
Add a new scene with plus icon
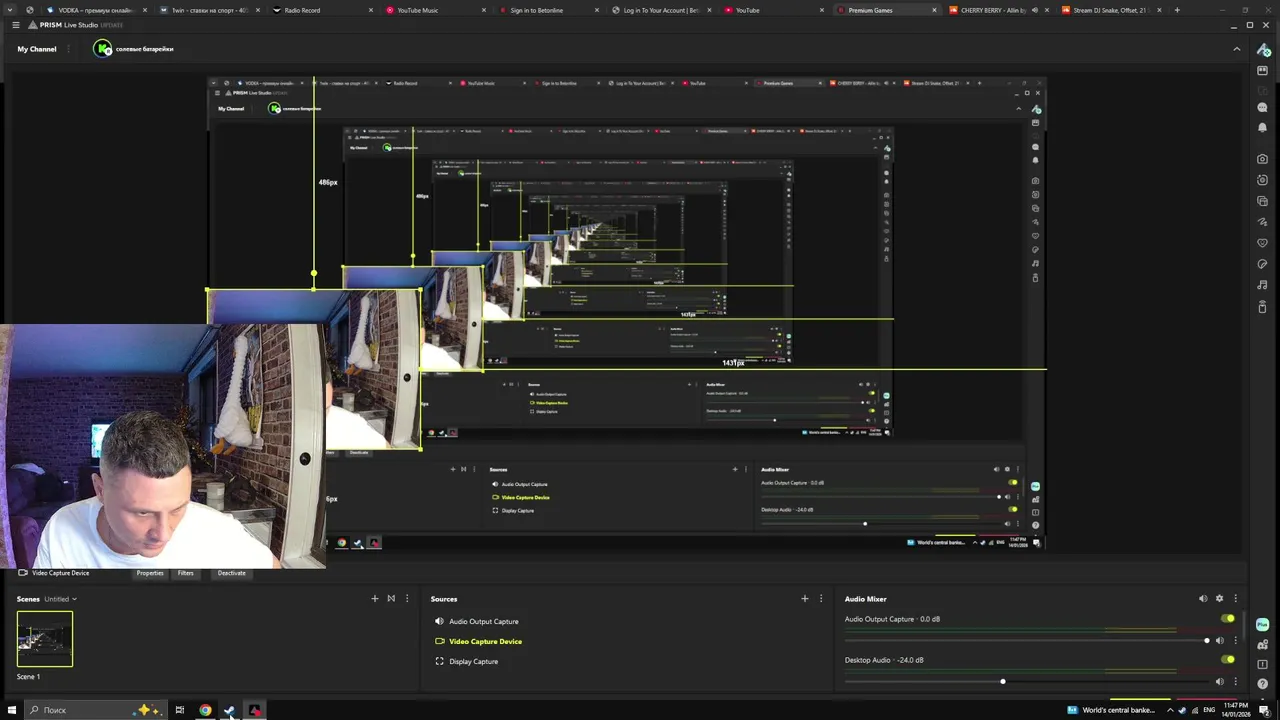375,598
